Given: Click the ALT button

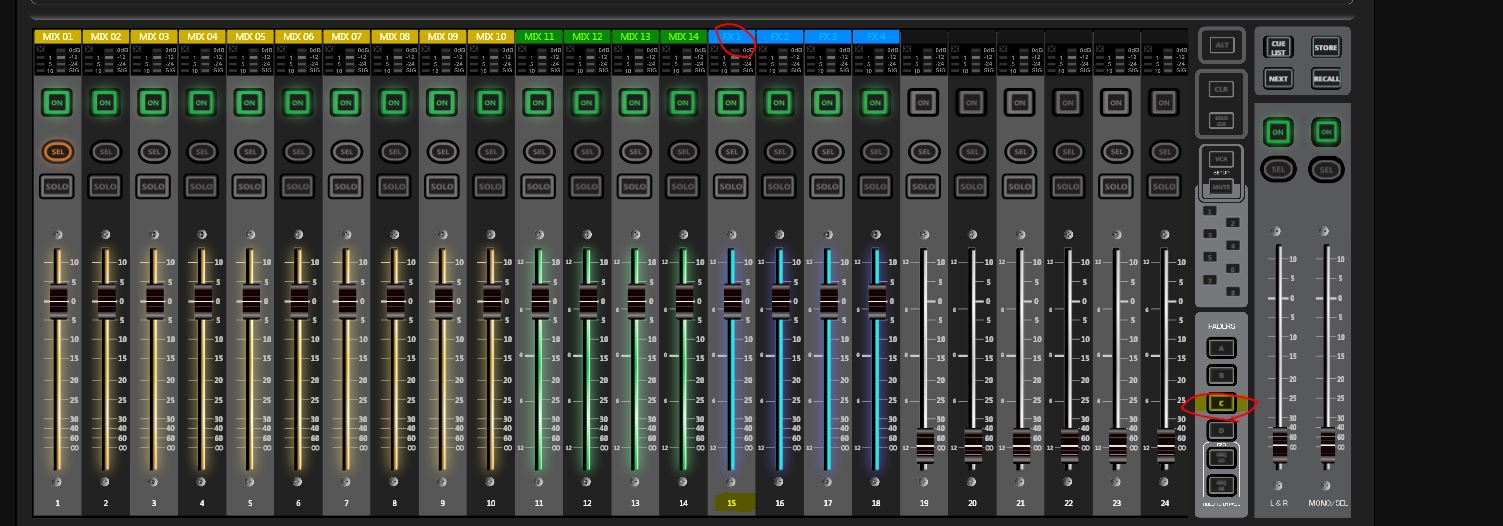Looking at the screenshot, I should (x=1221, y=45).
